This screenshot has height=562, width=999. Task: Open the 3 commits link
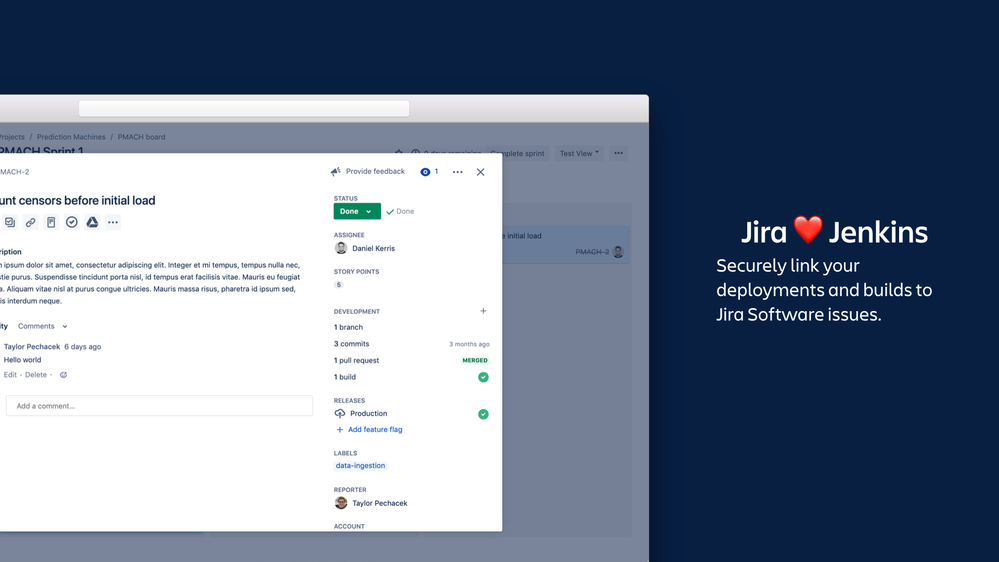pyautogui.click(x=352, y=344)
